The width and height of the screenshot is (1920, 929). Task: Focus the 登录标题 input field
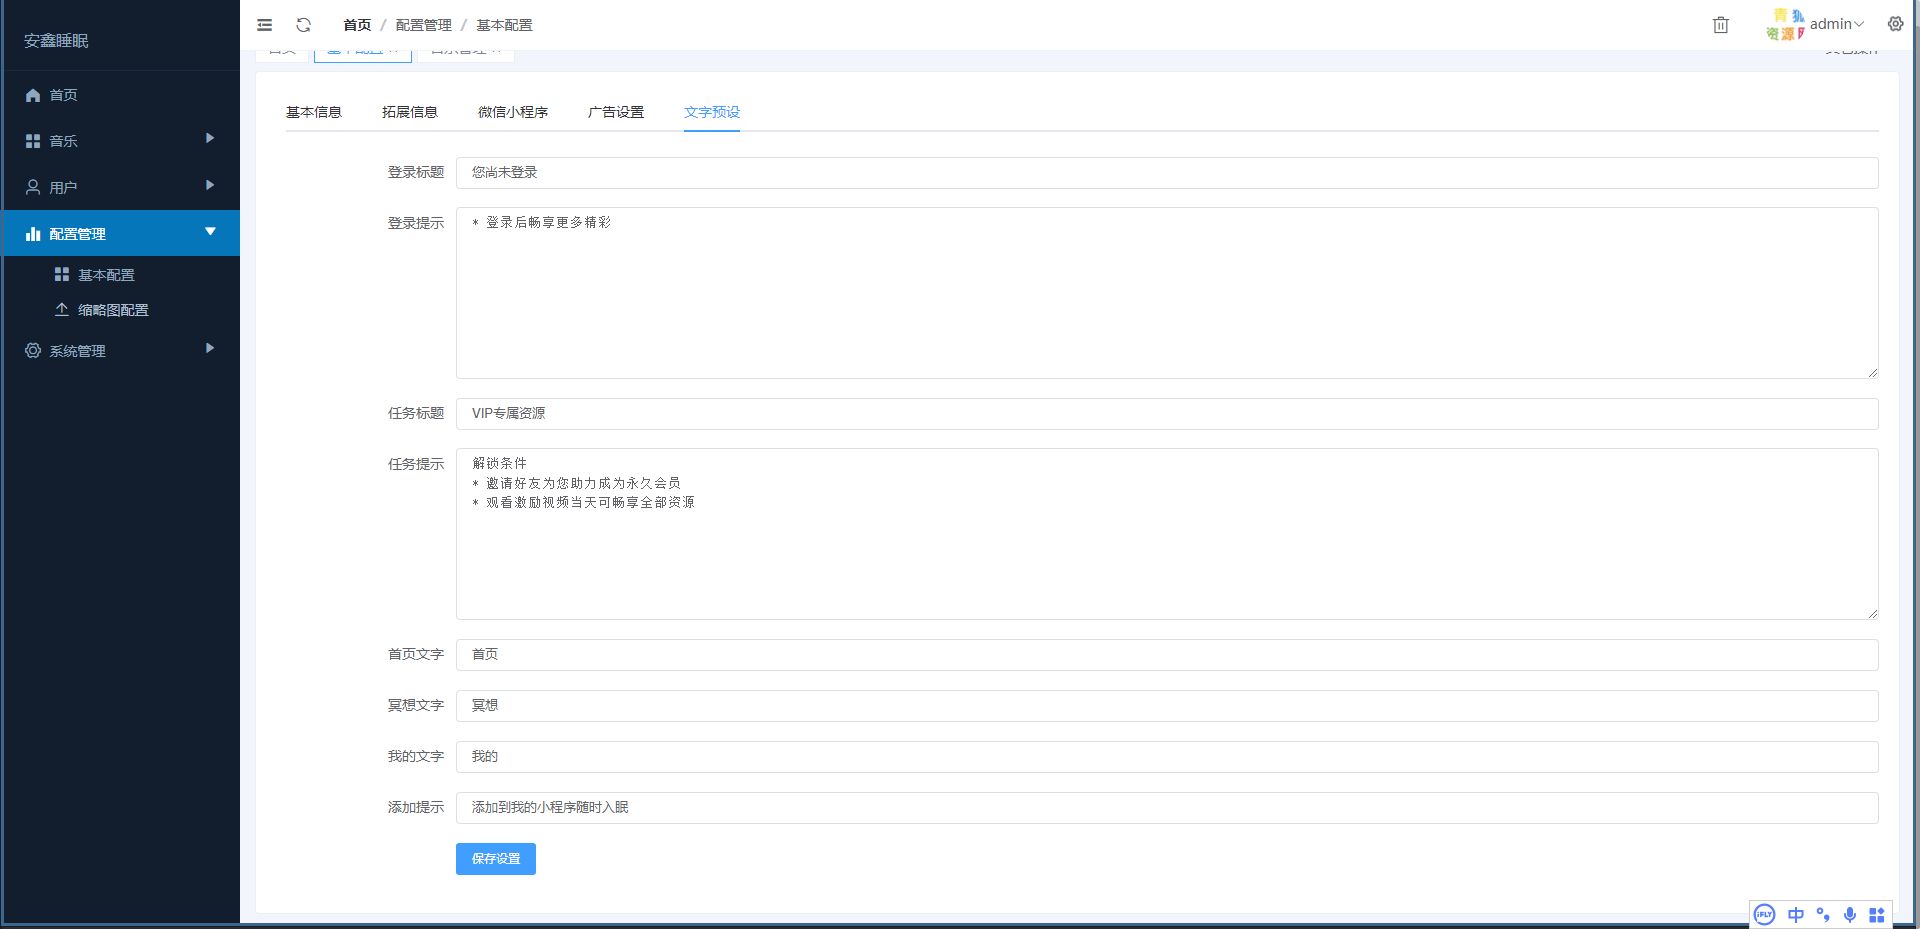tap(1167, 173)
